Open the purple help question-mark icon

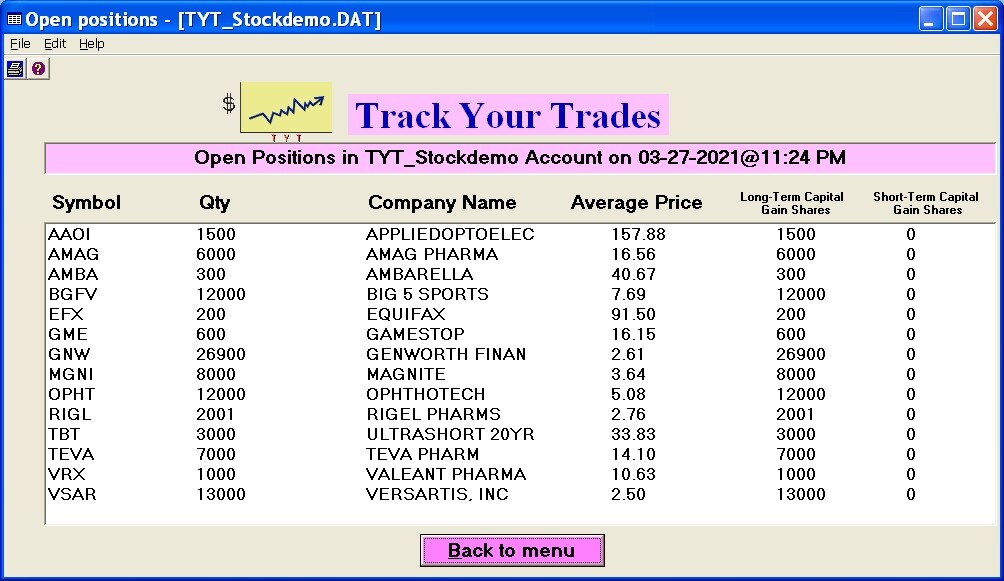(x=38, y=69)
